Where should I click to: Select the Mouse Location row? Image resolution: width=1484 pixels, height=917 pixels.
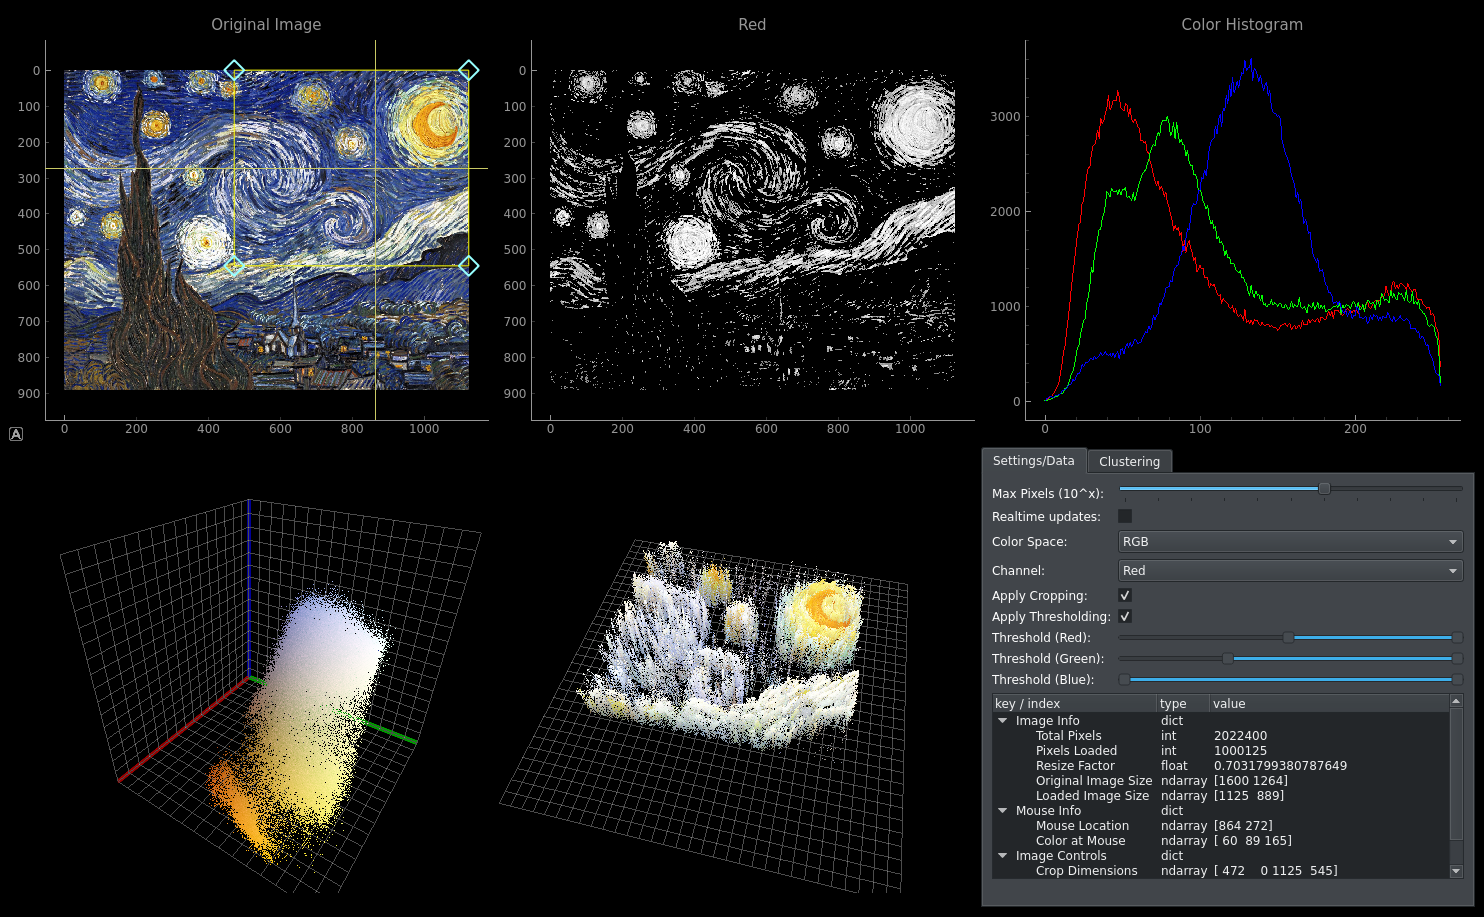point(1220,825)
